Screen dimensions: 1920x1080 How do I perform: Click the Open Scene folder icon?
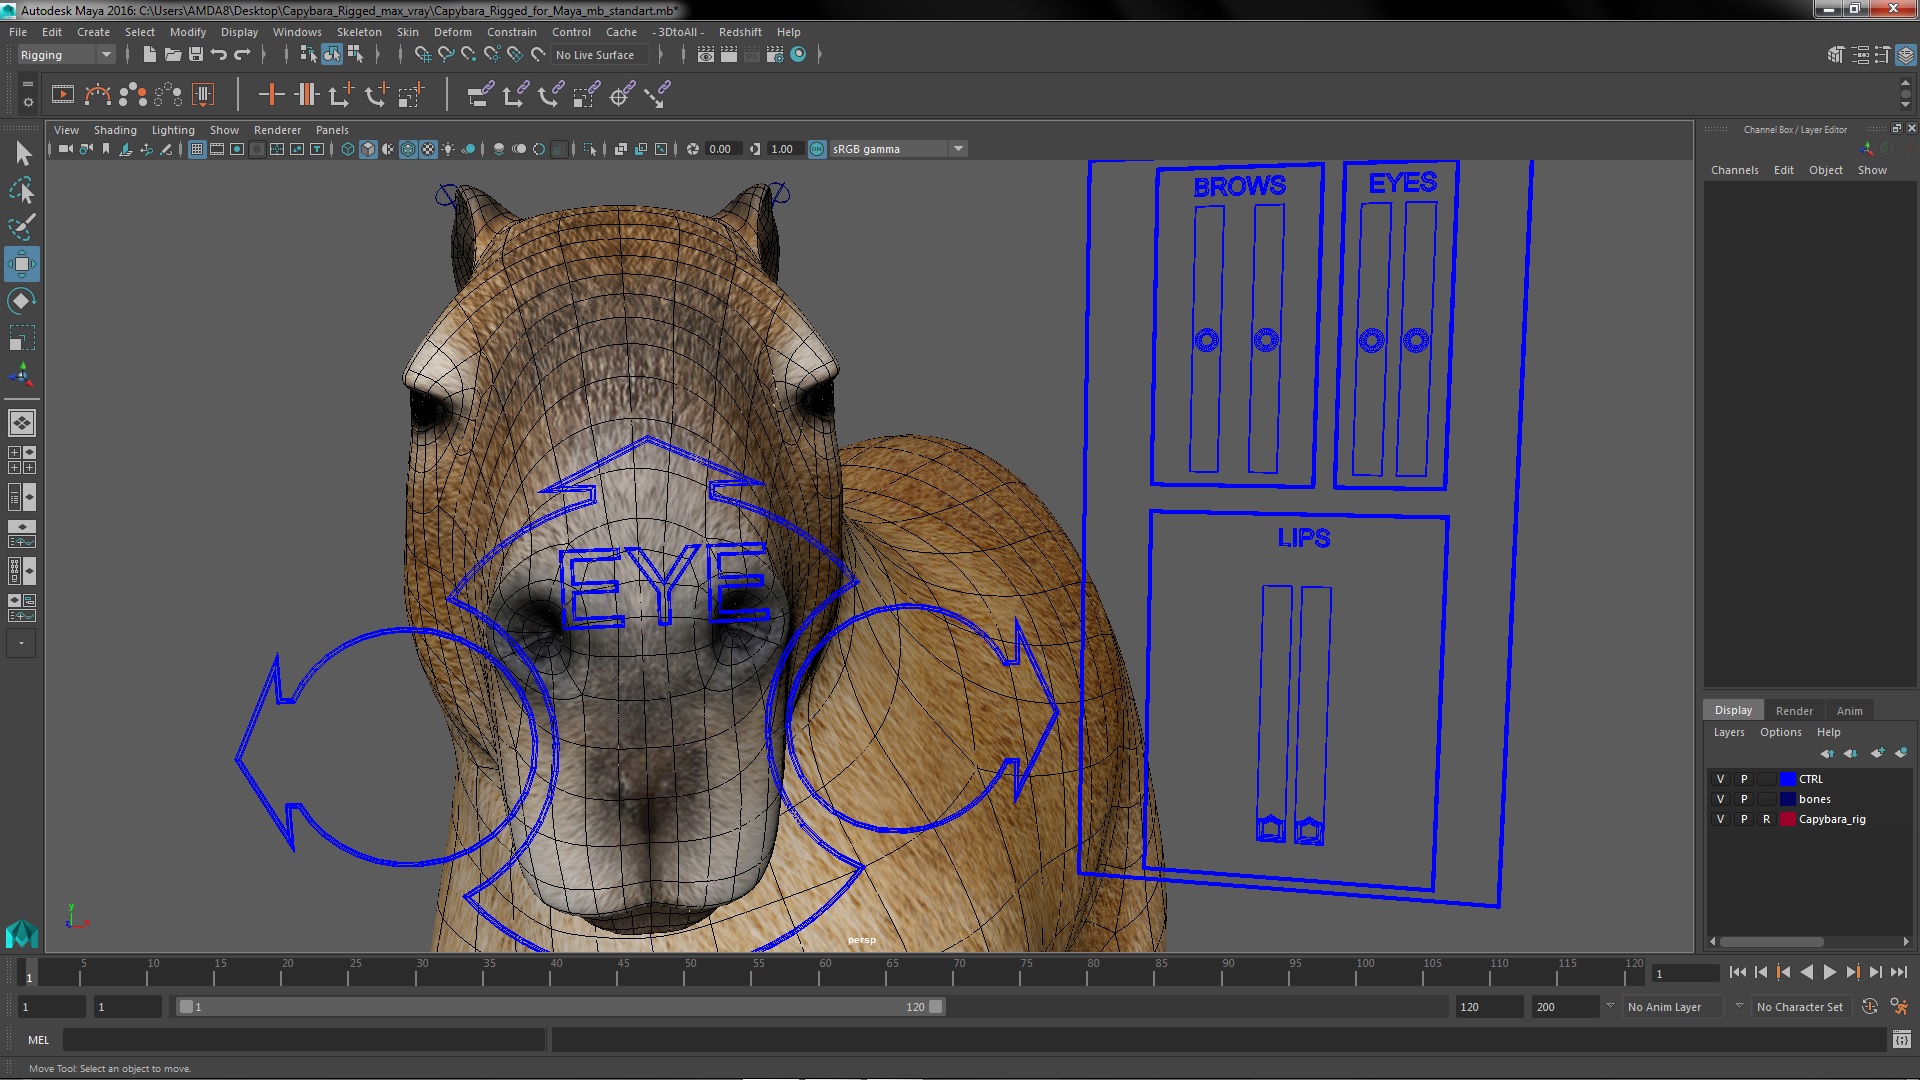point(172,55)
